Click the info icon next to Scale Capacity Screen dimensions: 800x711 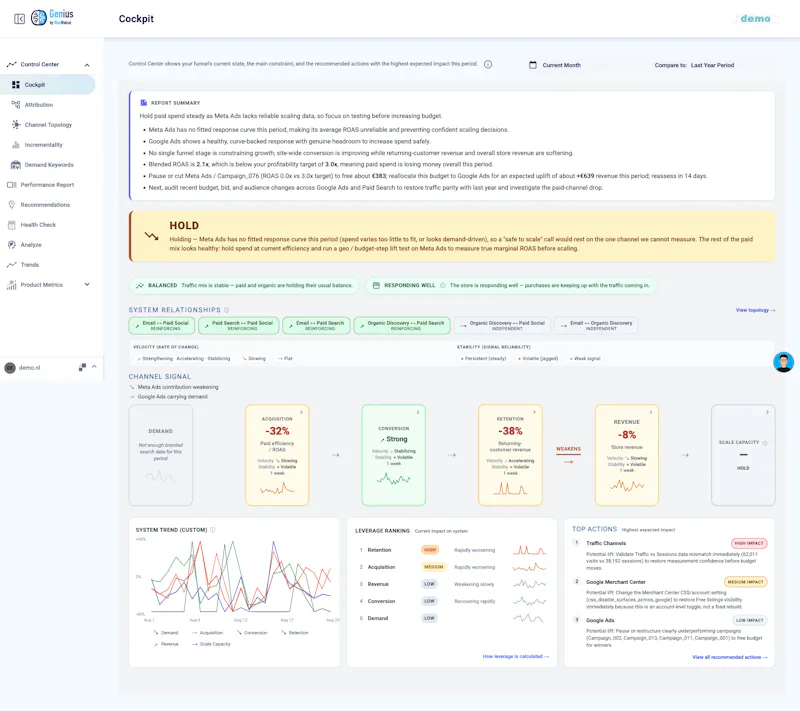(764, 443)
